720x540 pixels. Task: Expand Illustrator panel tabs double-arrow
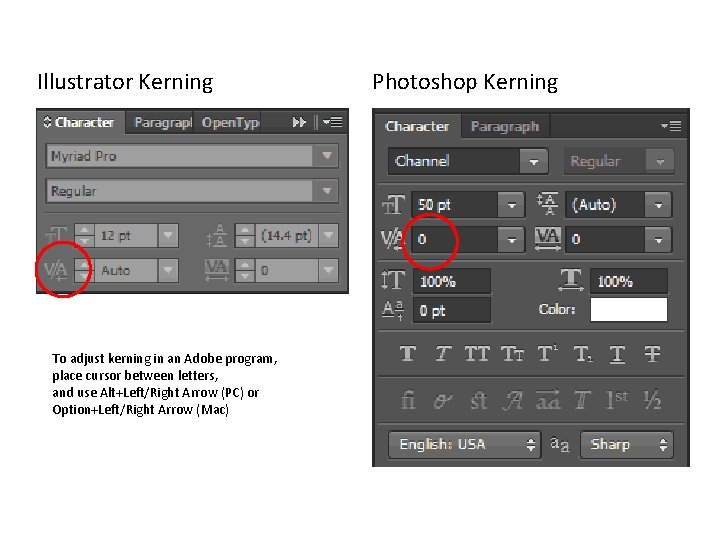(299, 122)
